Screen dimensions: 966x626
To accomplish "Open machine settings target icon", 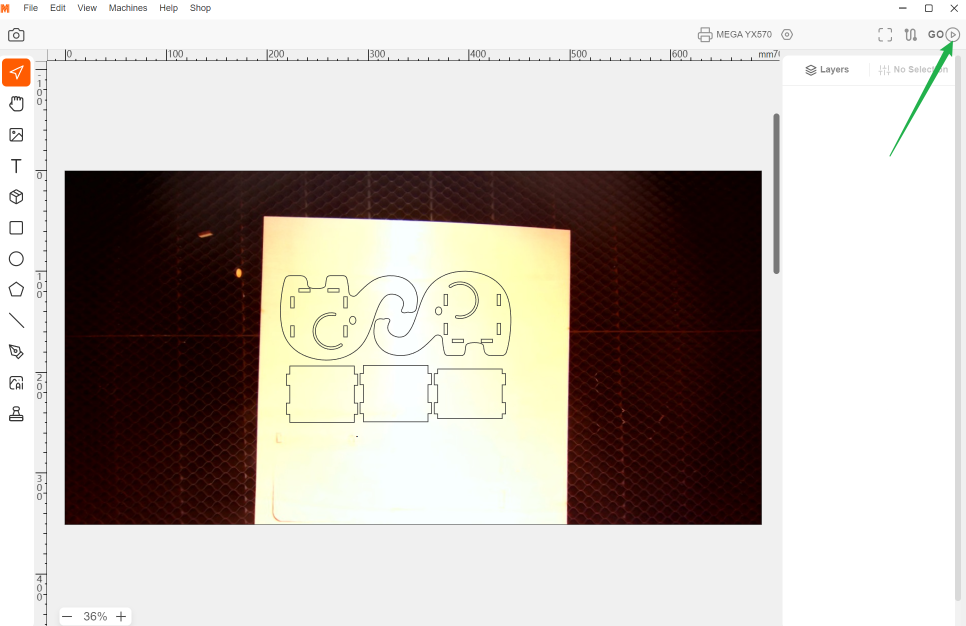I will pyautogui.click(x=787, y=35).
